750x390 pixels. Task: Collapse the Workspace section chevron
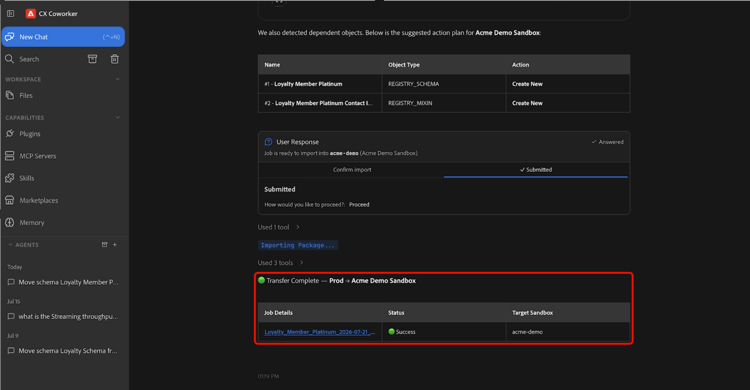(118, 79)
